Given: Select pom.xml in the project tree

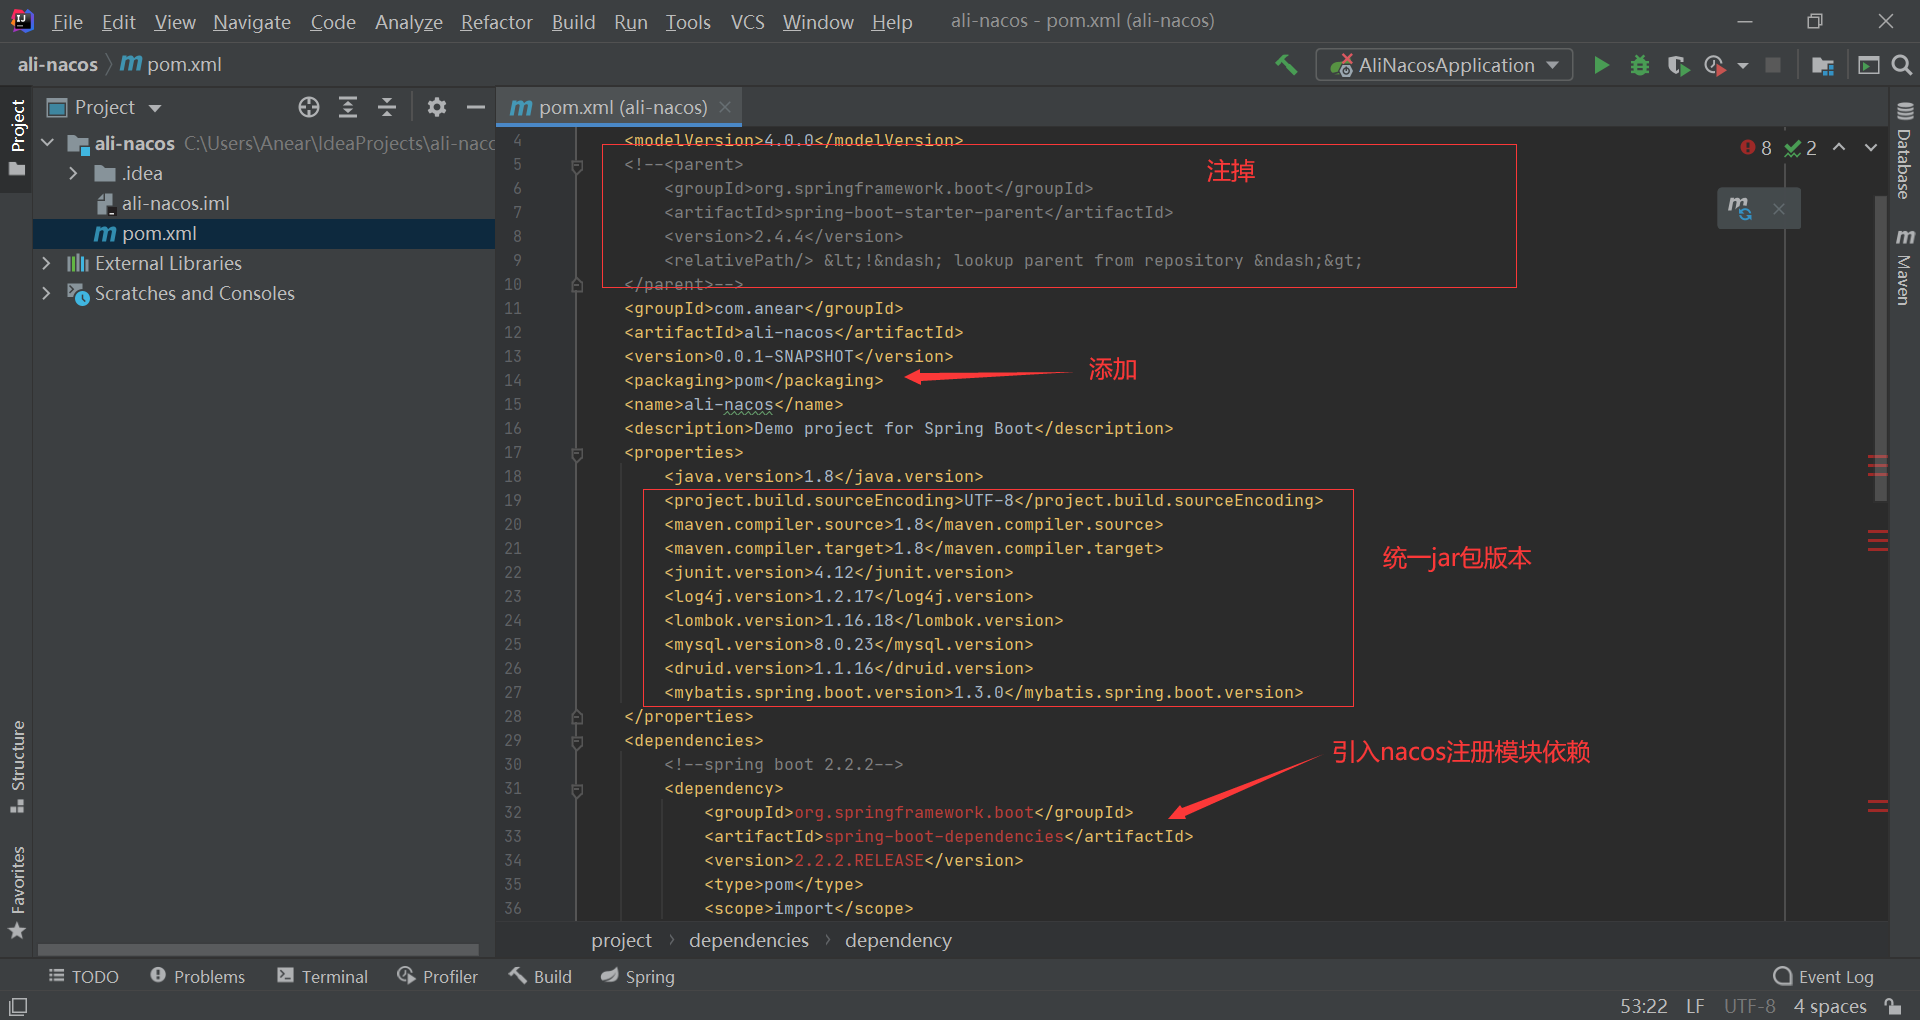Looking at the screenshot, I should 264,233.
